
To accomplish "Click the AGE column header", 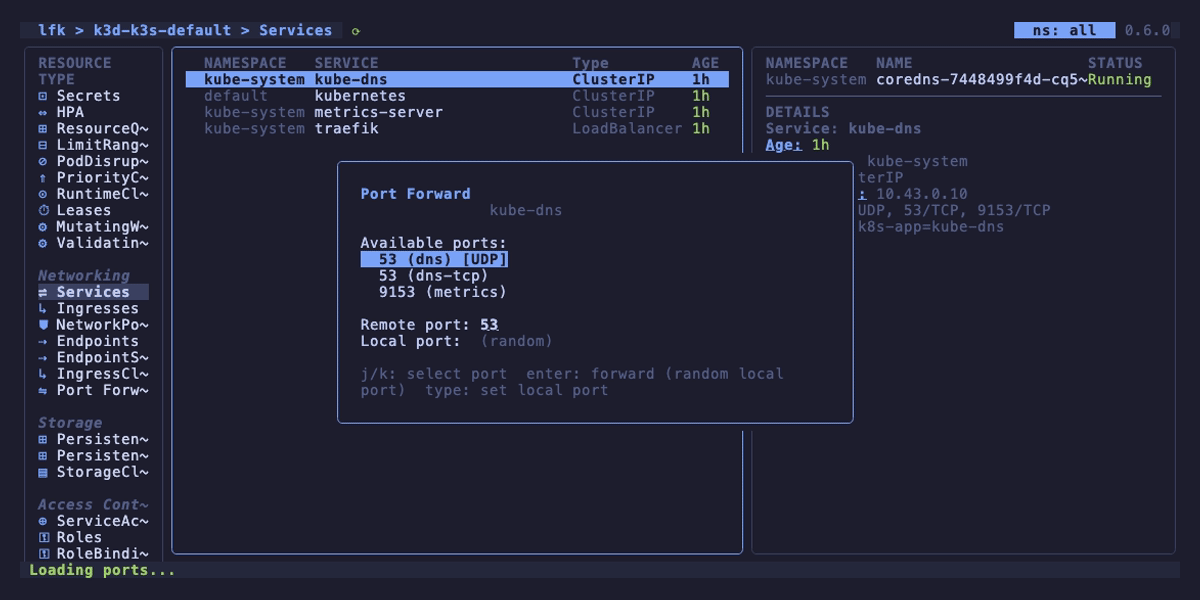I will [706, 63].
